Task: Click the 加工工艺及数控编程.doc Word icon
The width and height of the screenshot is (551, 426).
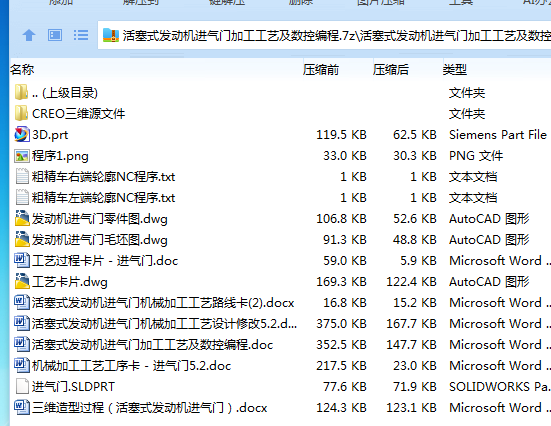Action: 22,345
